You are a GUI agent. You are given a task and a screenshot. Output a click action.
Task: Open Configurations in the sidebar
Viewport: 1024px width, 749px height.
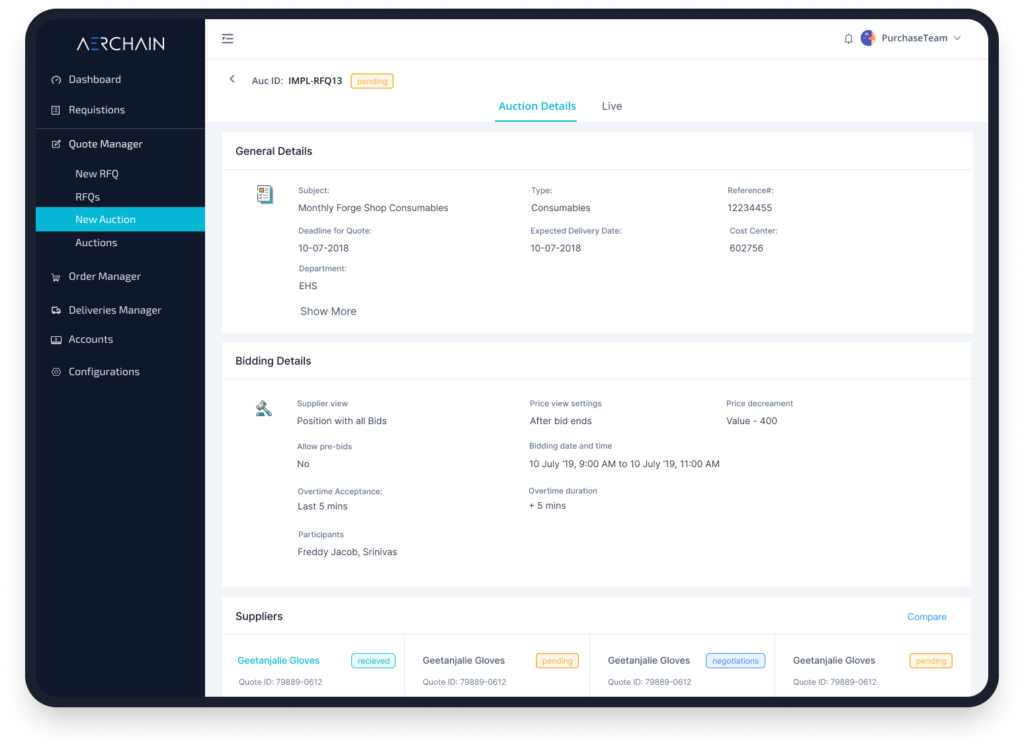pyautogui.click(x=103, y=372)
